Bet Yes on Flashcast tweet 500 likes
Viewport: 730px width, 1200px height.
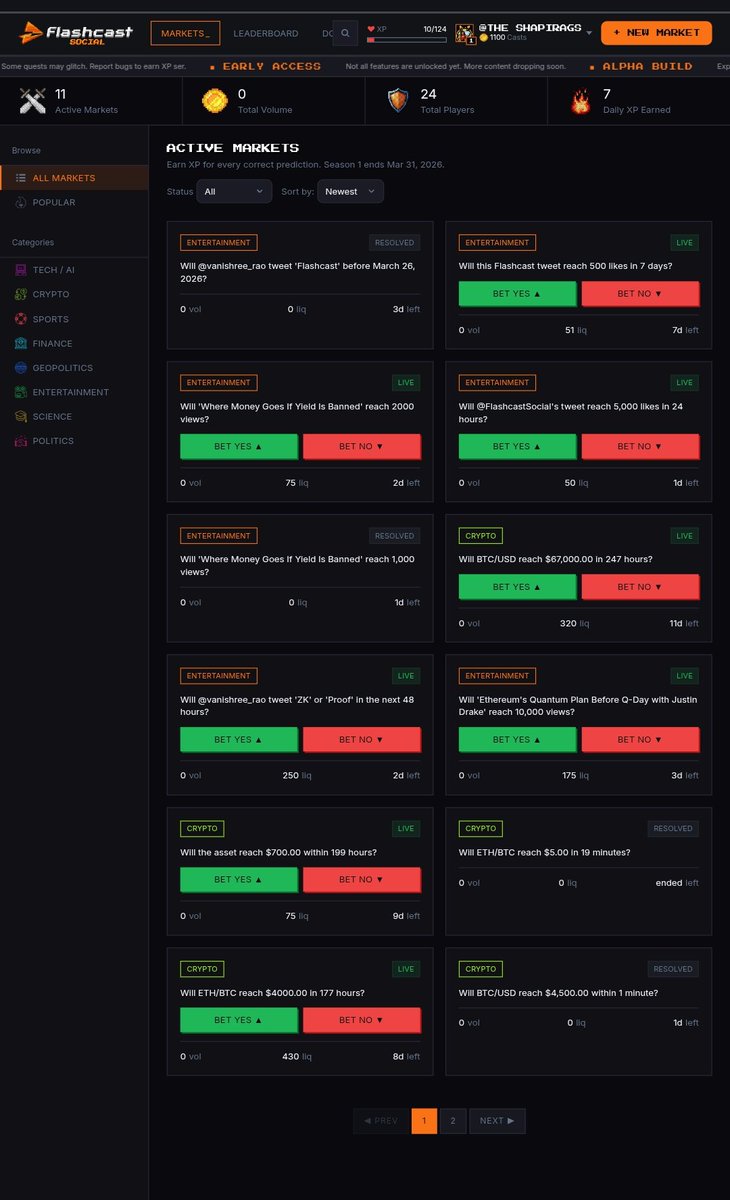(517, 294)
